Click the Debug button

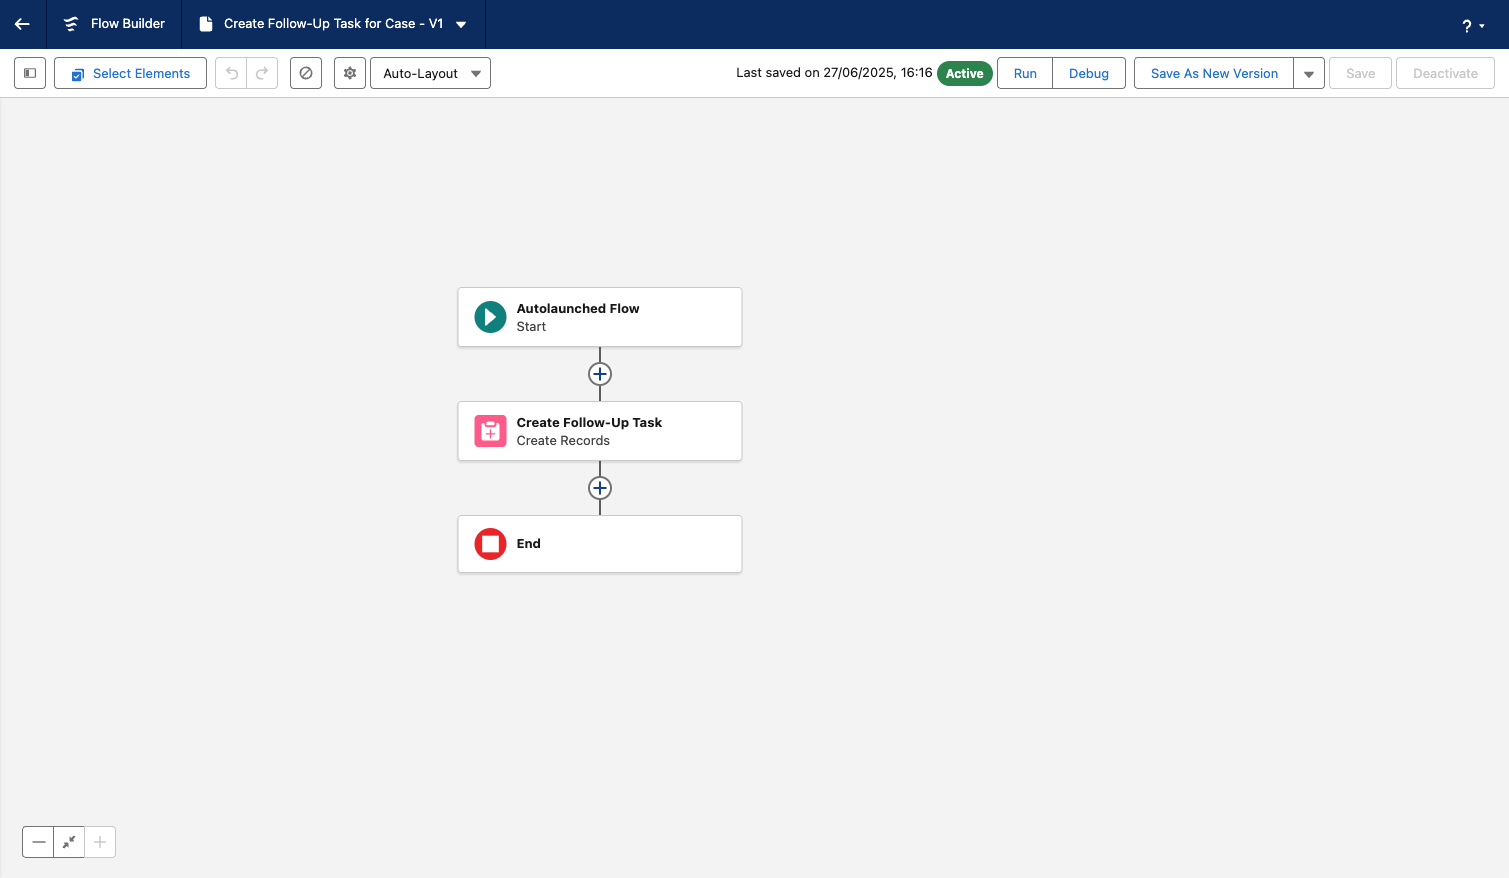tap(1088, 73)
